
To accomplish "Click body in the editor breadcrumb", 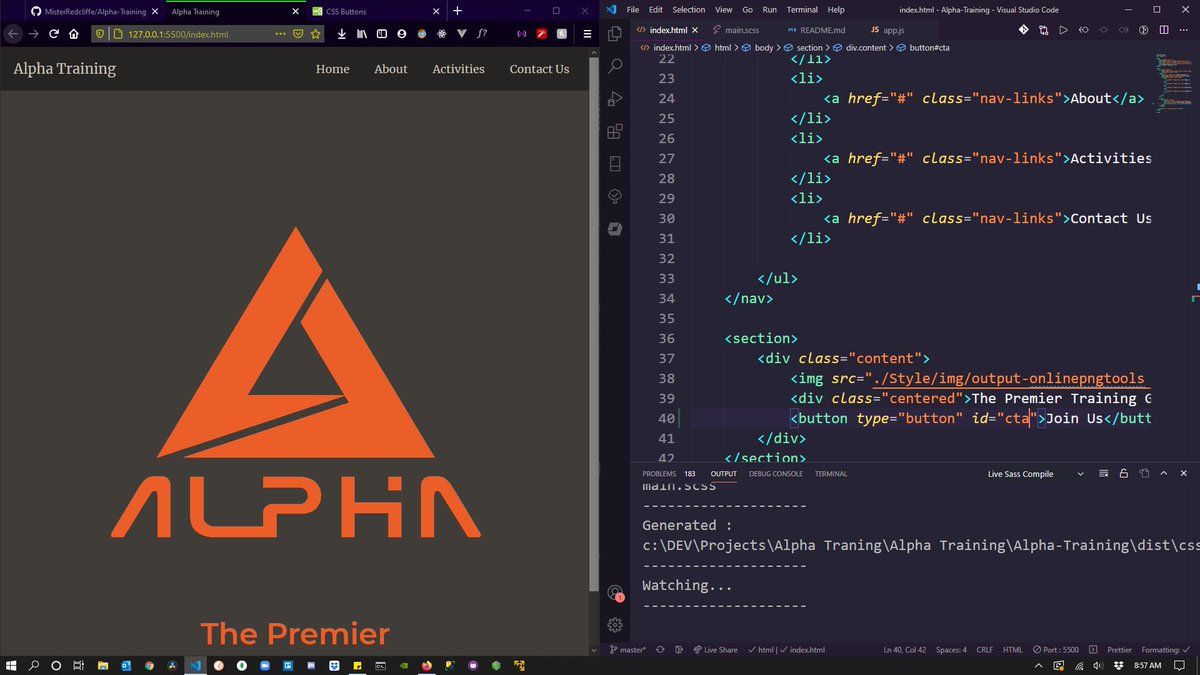I will (x=764, y=47).
